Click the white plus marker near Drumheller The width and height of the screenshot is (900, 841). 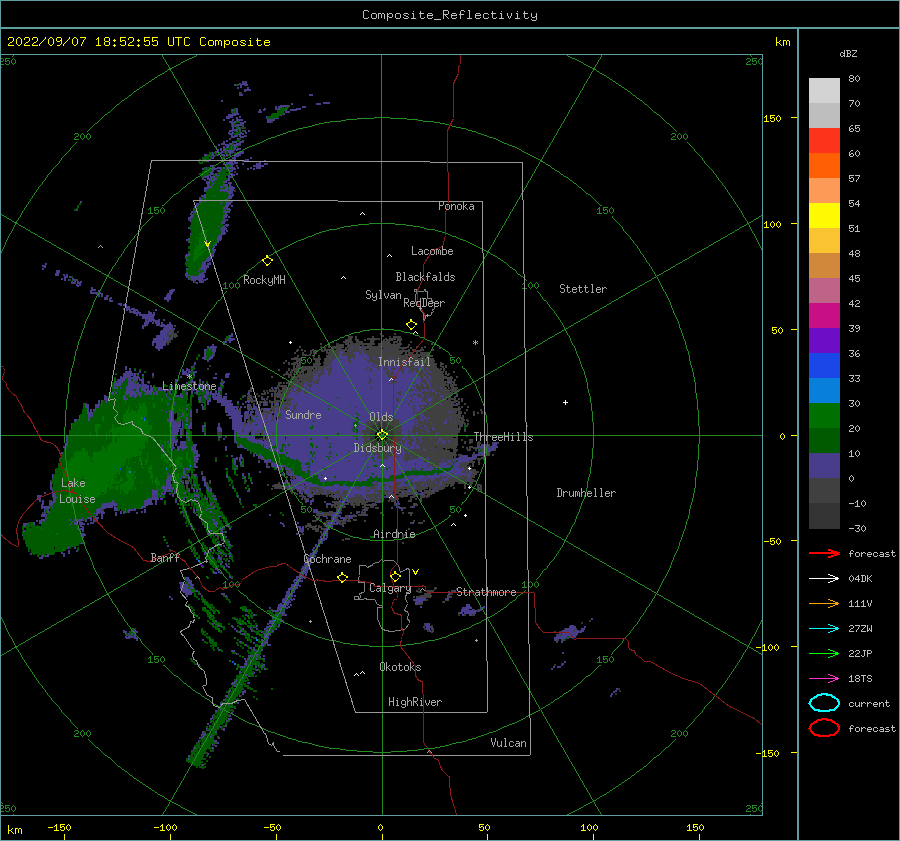565,402
